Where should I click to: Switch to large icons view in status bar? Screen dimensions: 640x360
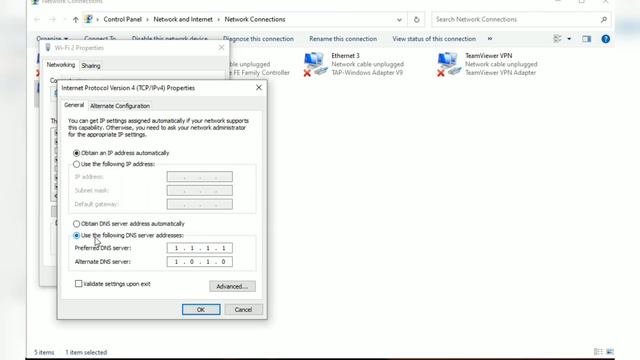610,351
